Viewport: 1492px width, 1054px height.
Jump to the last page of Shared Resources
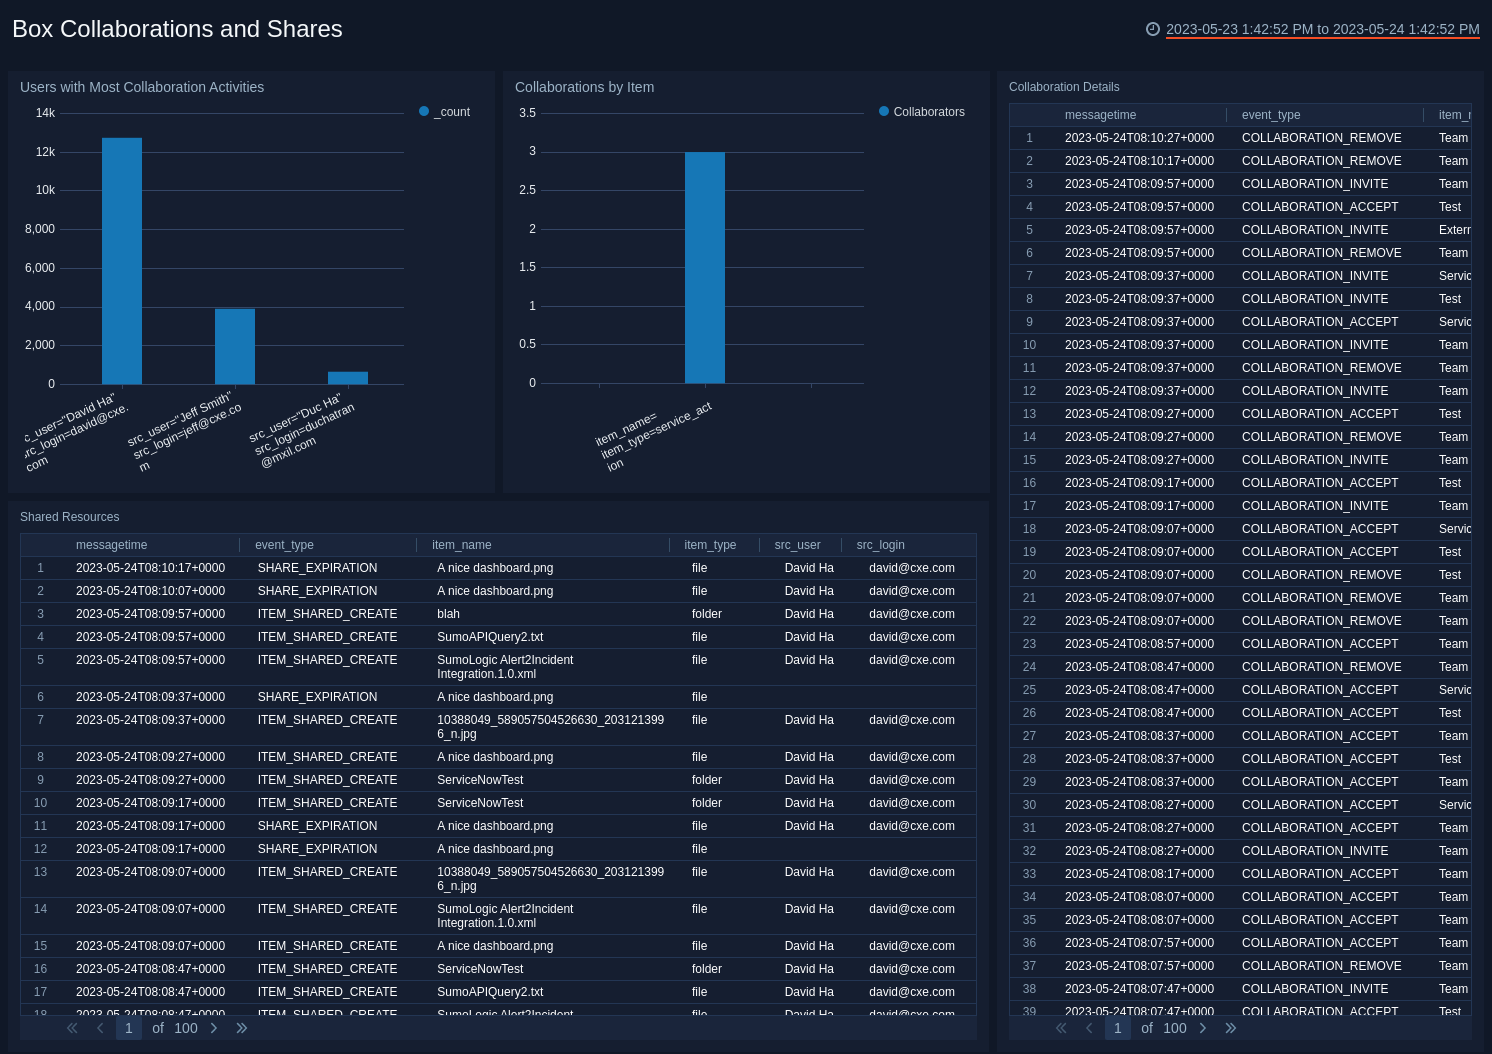coord(241,1028)
